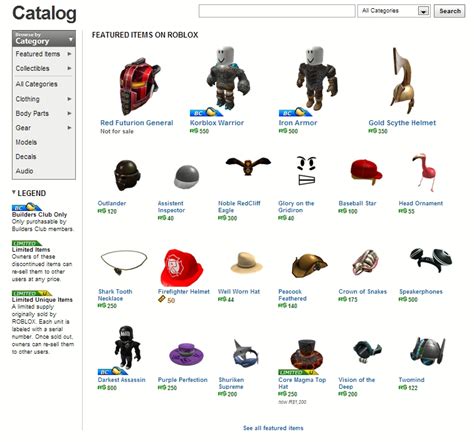The image size is (474, 442).
Task: Choose the Audio category
Action: (24, 171)
